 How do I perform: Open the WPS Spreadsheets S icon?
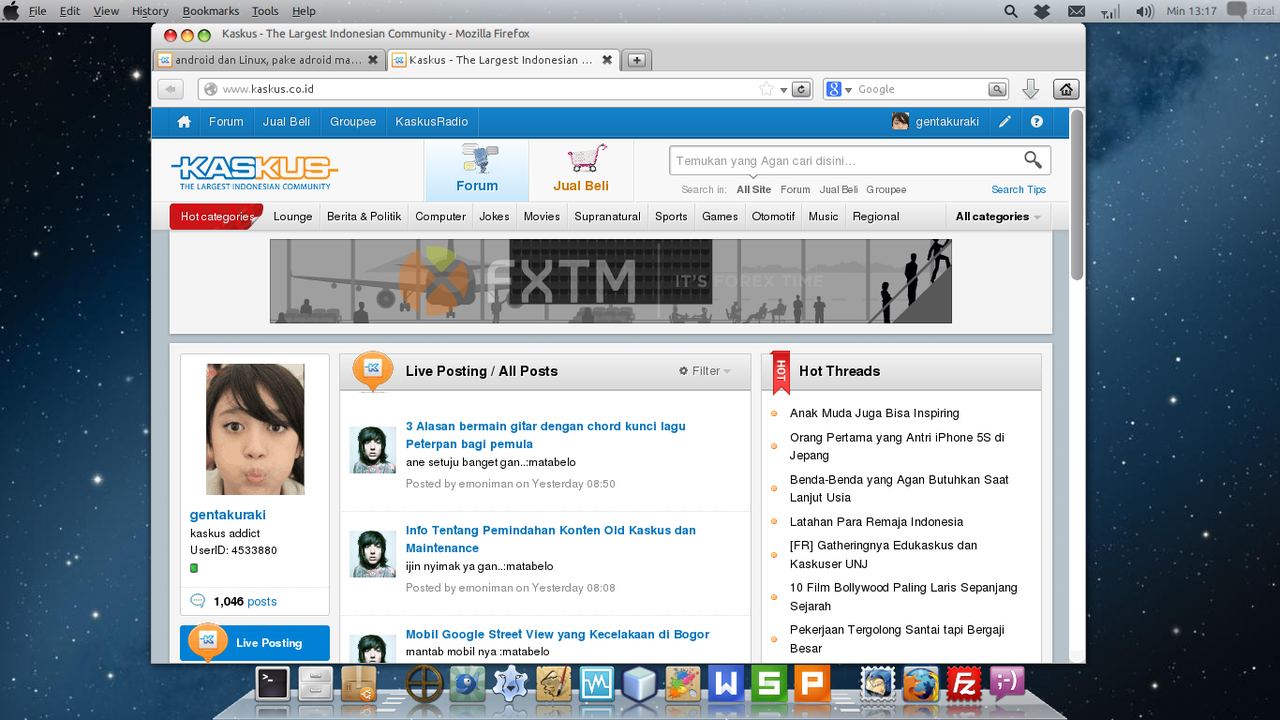[770, 684]
